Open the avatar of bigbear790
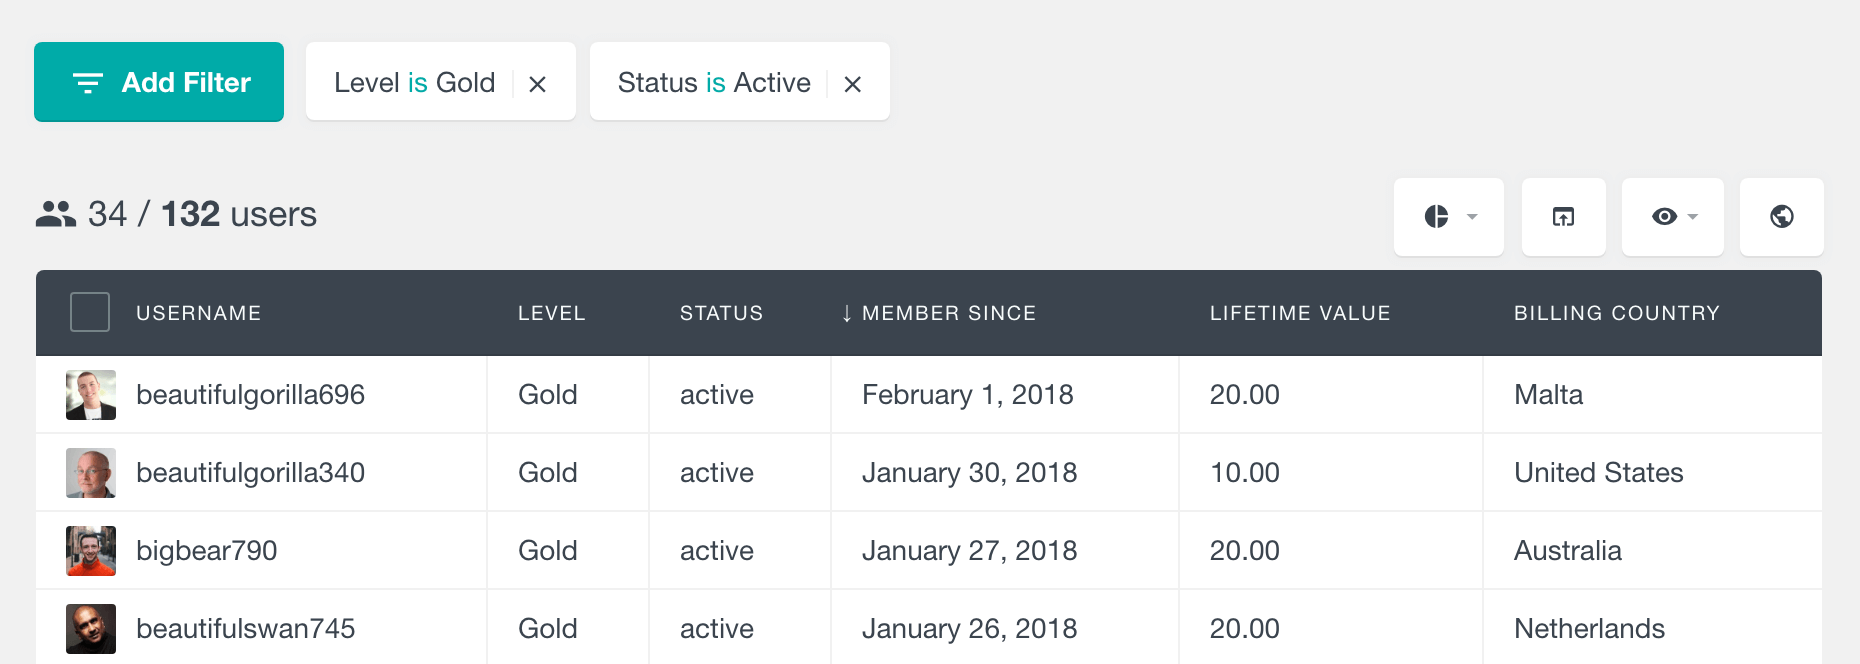Viewport: 1860px width, 664px height. (91, 551)
